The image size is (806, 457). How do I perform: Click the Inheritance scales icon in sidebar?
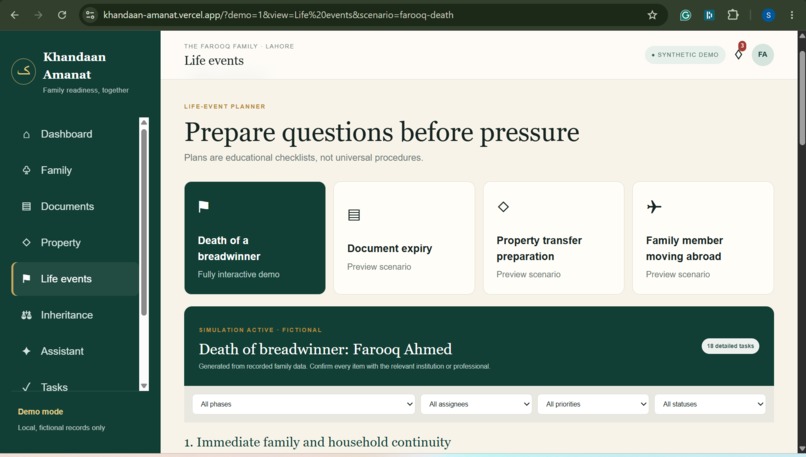pyautogui.click(x=26, y=315)
